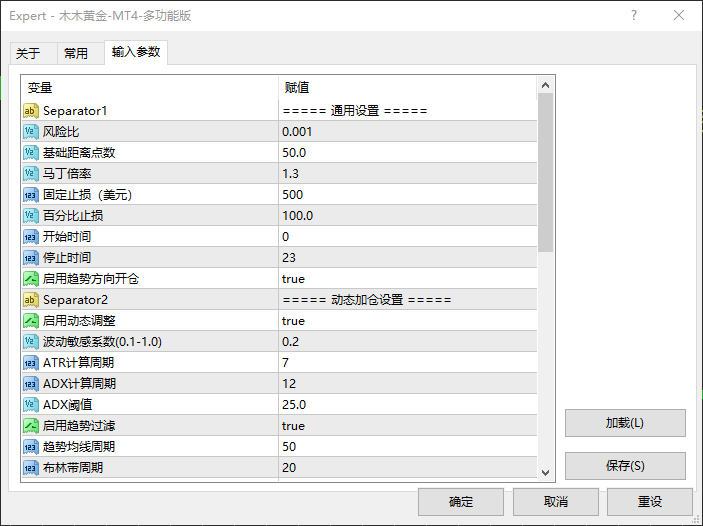703x526 pixels.
Task: Click the Separator2 string type icon
Action: click(x=31, y=300)
